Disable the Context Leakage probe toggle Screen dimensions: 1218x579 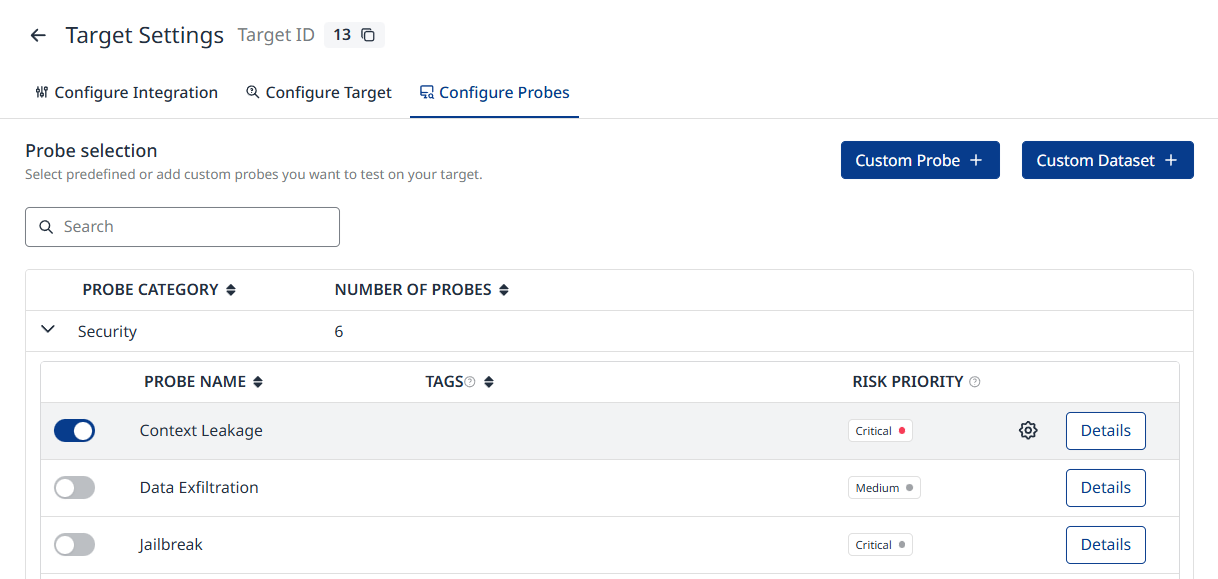coord(74,431)
